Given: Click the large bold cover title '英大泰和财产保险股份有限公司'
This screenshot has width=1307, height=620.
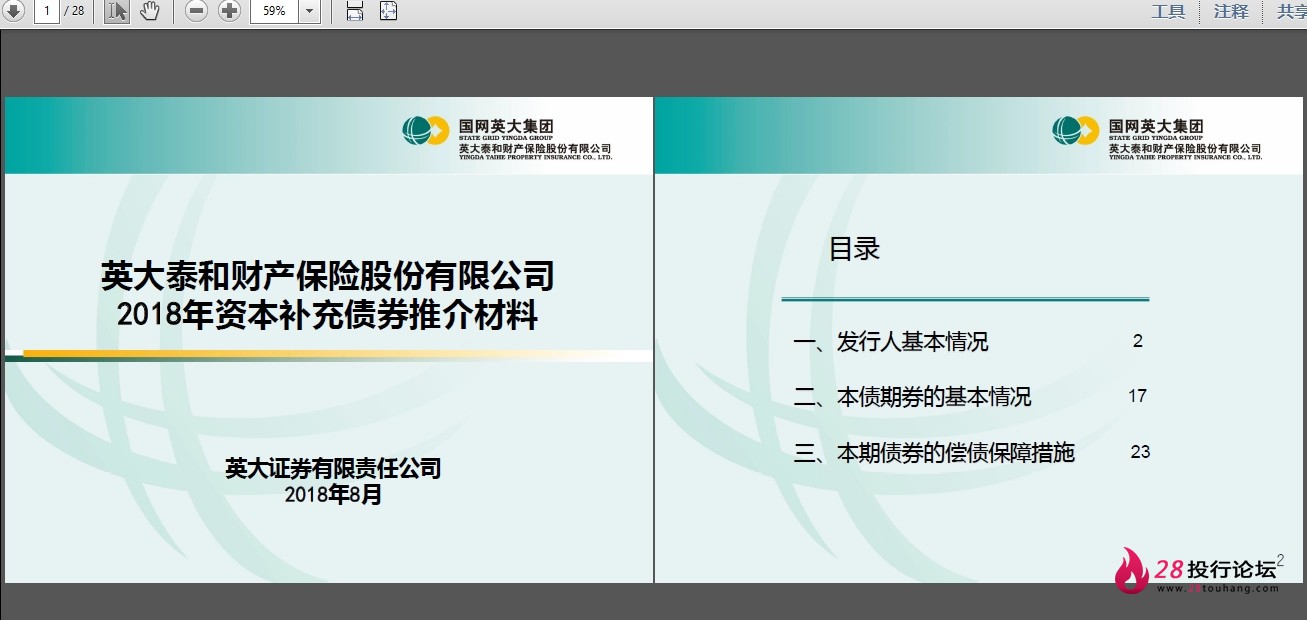Looking at the screenshot, I should pyautogui.click(x=327, y=275).
